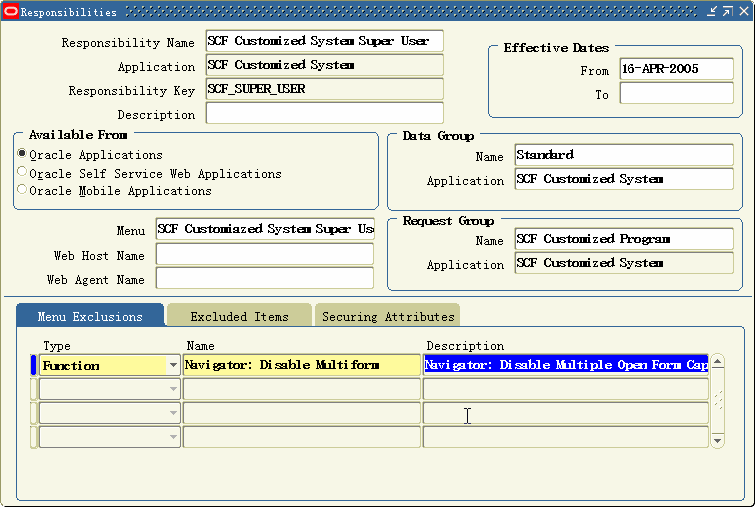Open Type dropdown in third exclusion row
755x507 pixels.
[173, 413]
